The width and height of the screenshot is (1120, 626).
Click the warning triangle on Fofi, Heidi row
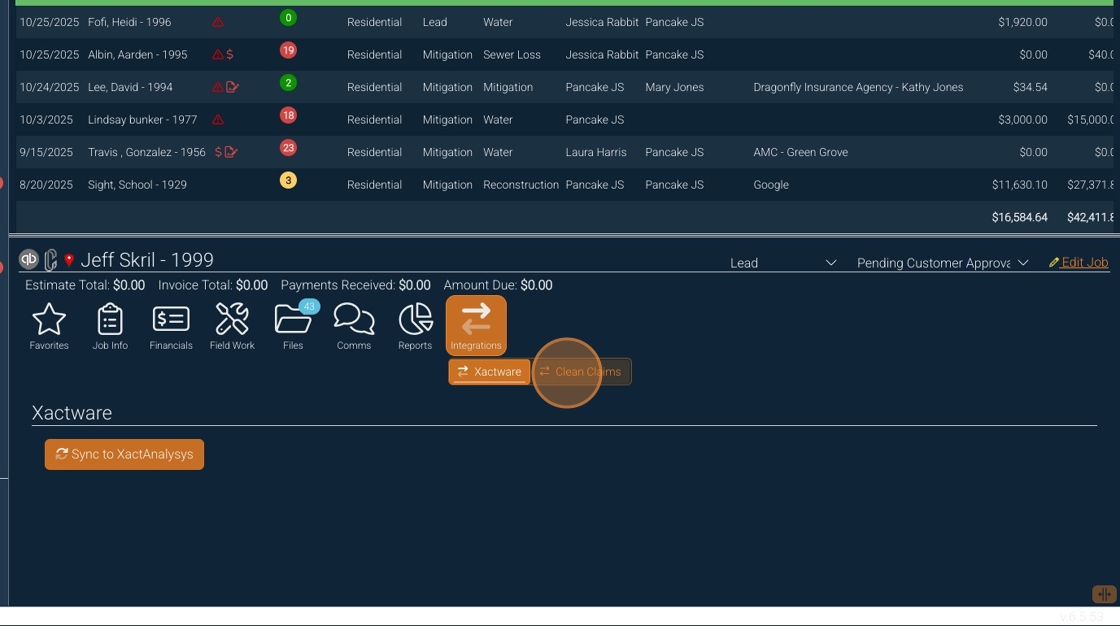(x=218, y=22)
